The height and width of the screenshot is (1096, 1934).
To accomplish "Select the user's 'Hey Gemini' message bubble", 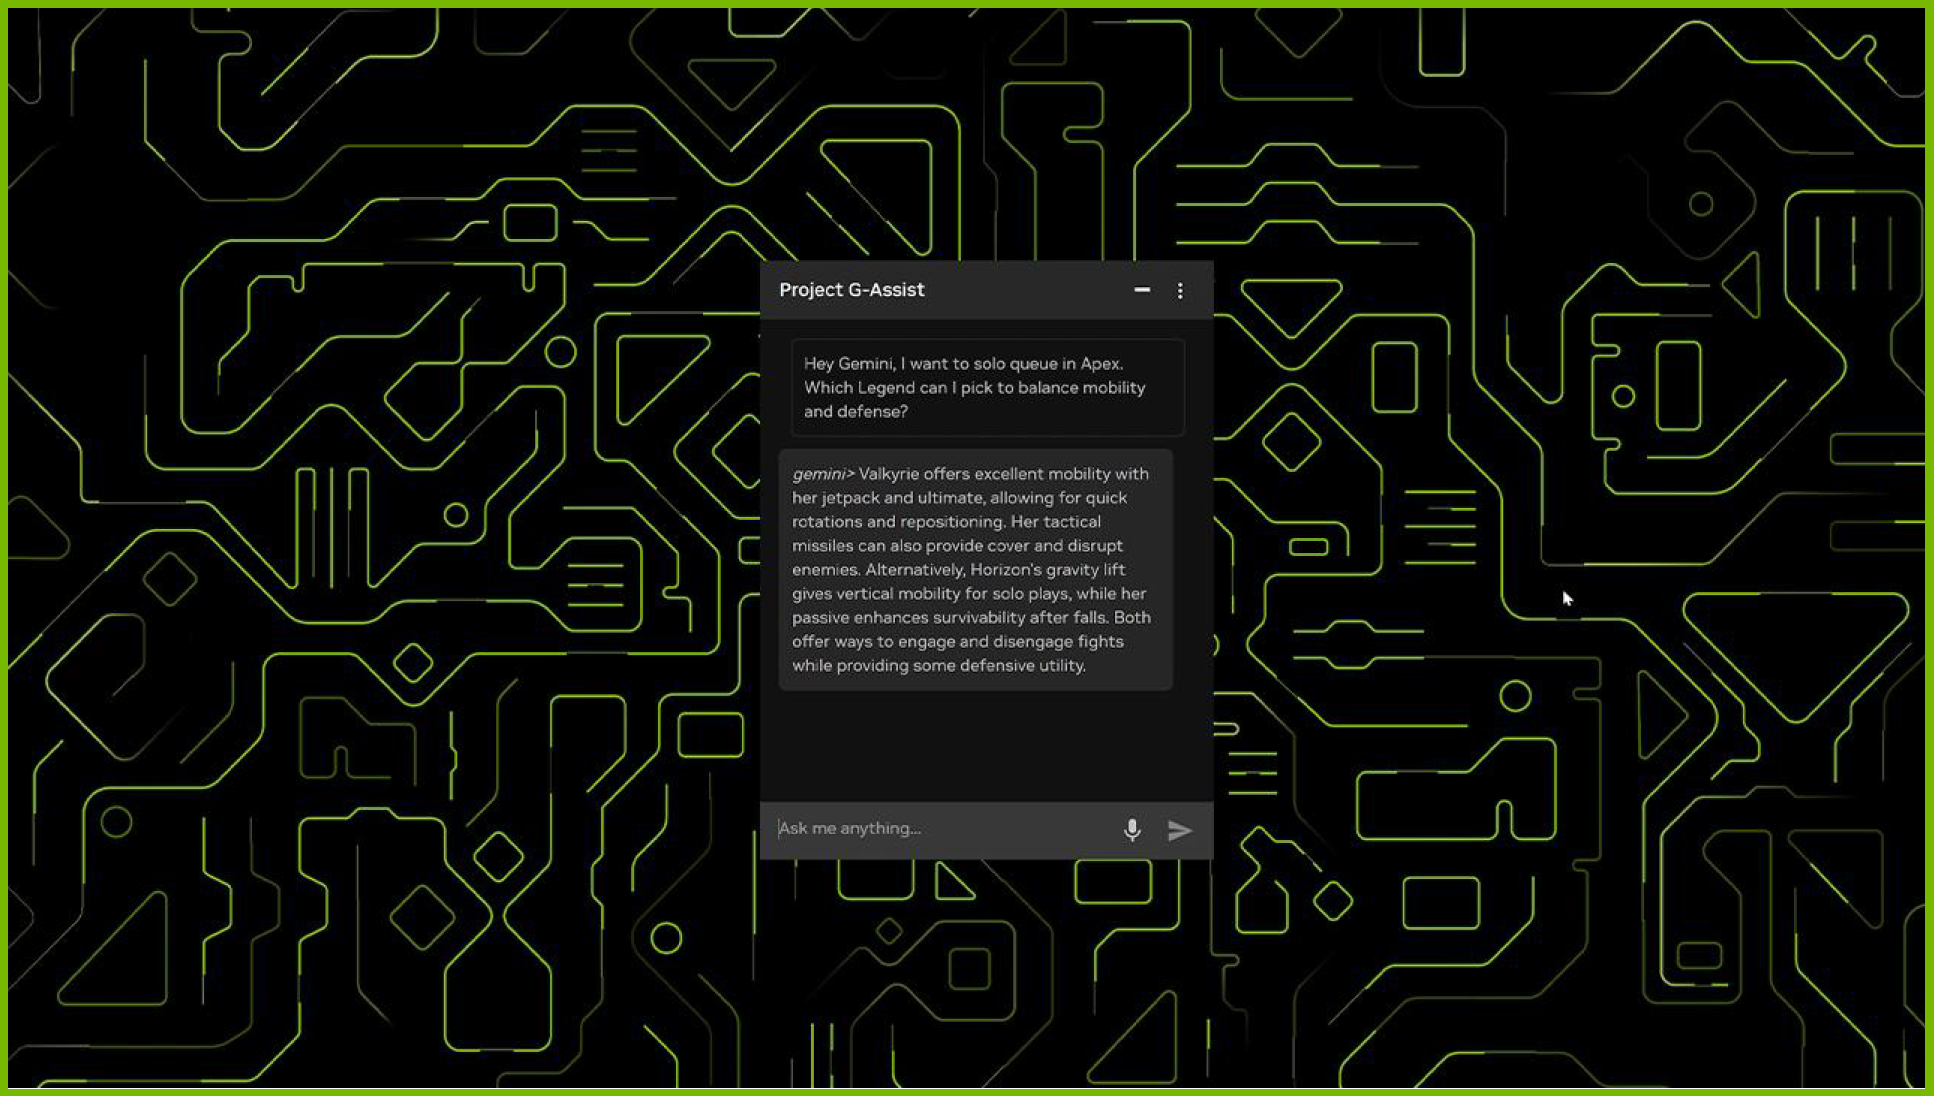I will pos(987,388).
